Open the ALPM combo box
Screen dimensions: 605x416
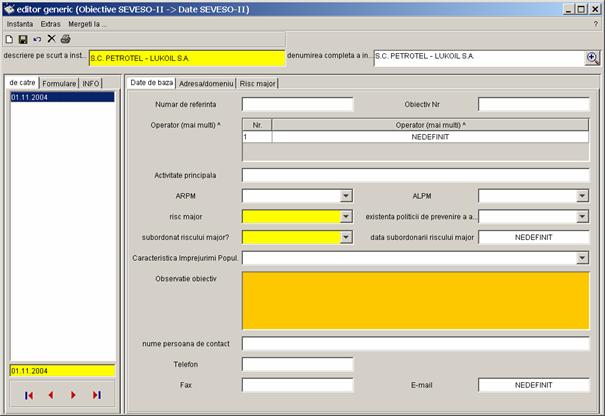tap(582, 196)
